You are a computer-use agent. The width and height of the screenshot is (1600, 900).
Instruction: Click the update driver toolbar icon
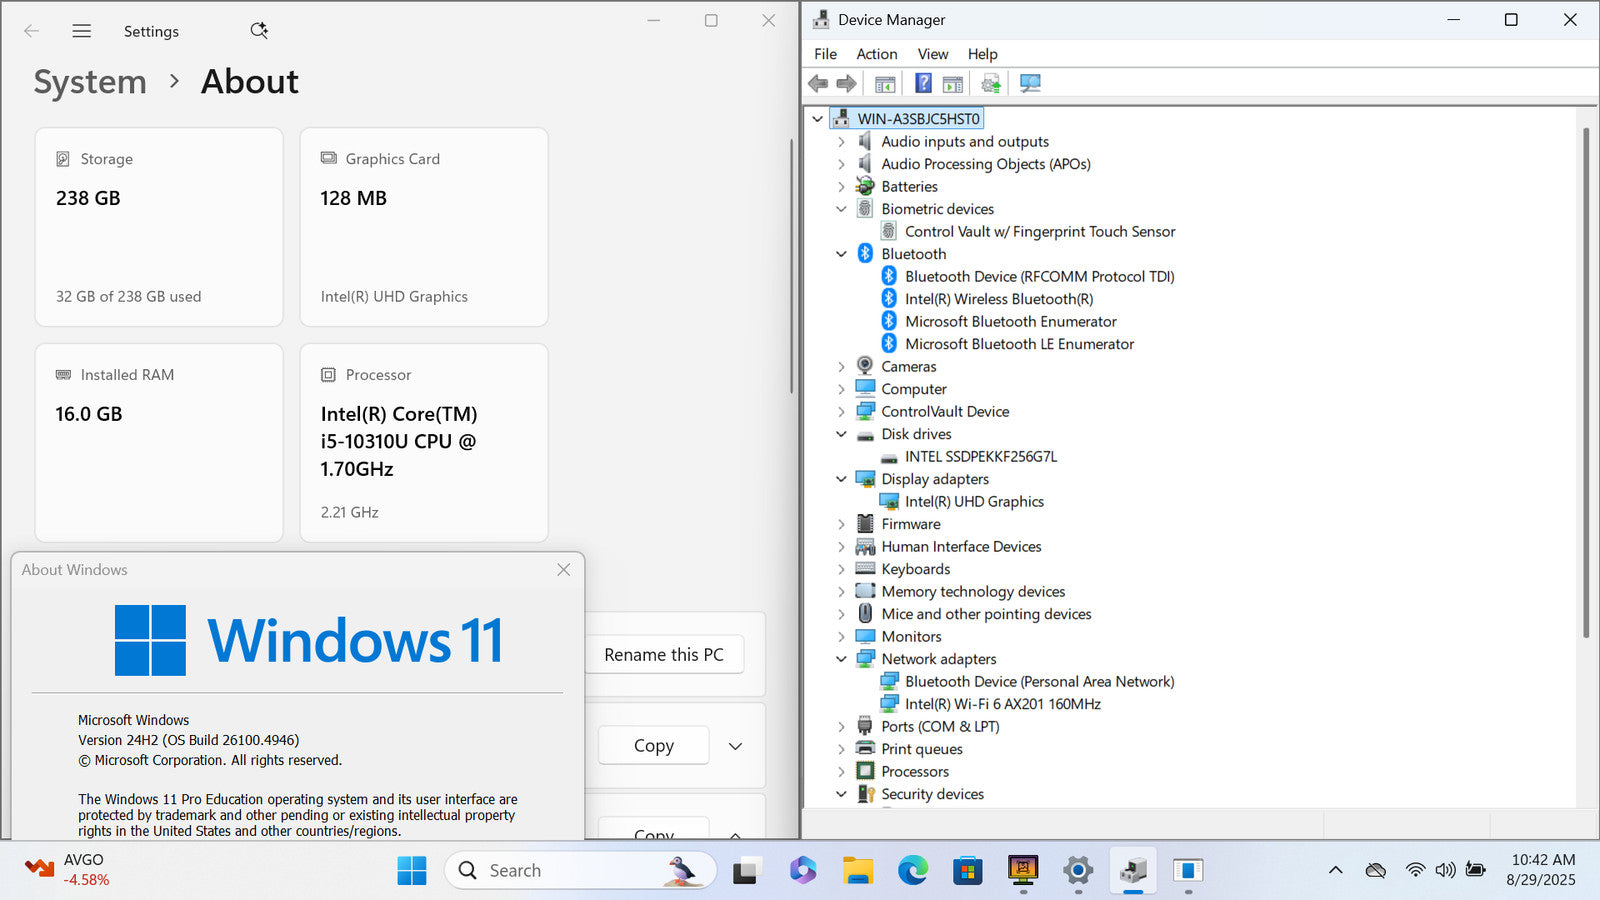tap(990, 83)
